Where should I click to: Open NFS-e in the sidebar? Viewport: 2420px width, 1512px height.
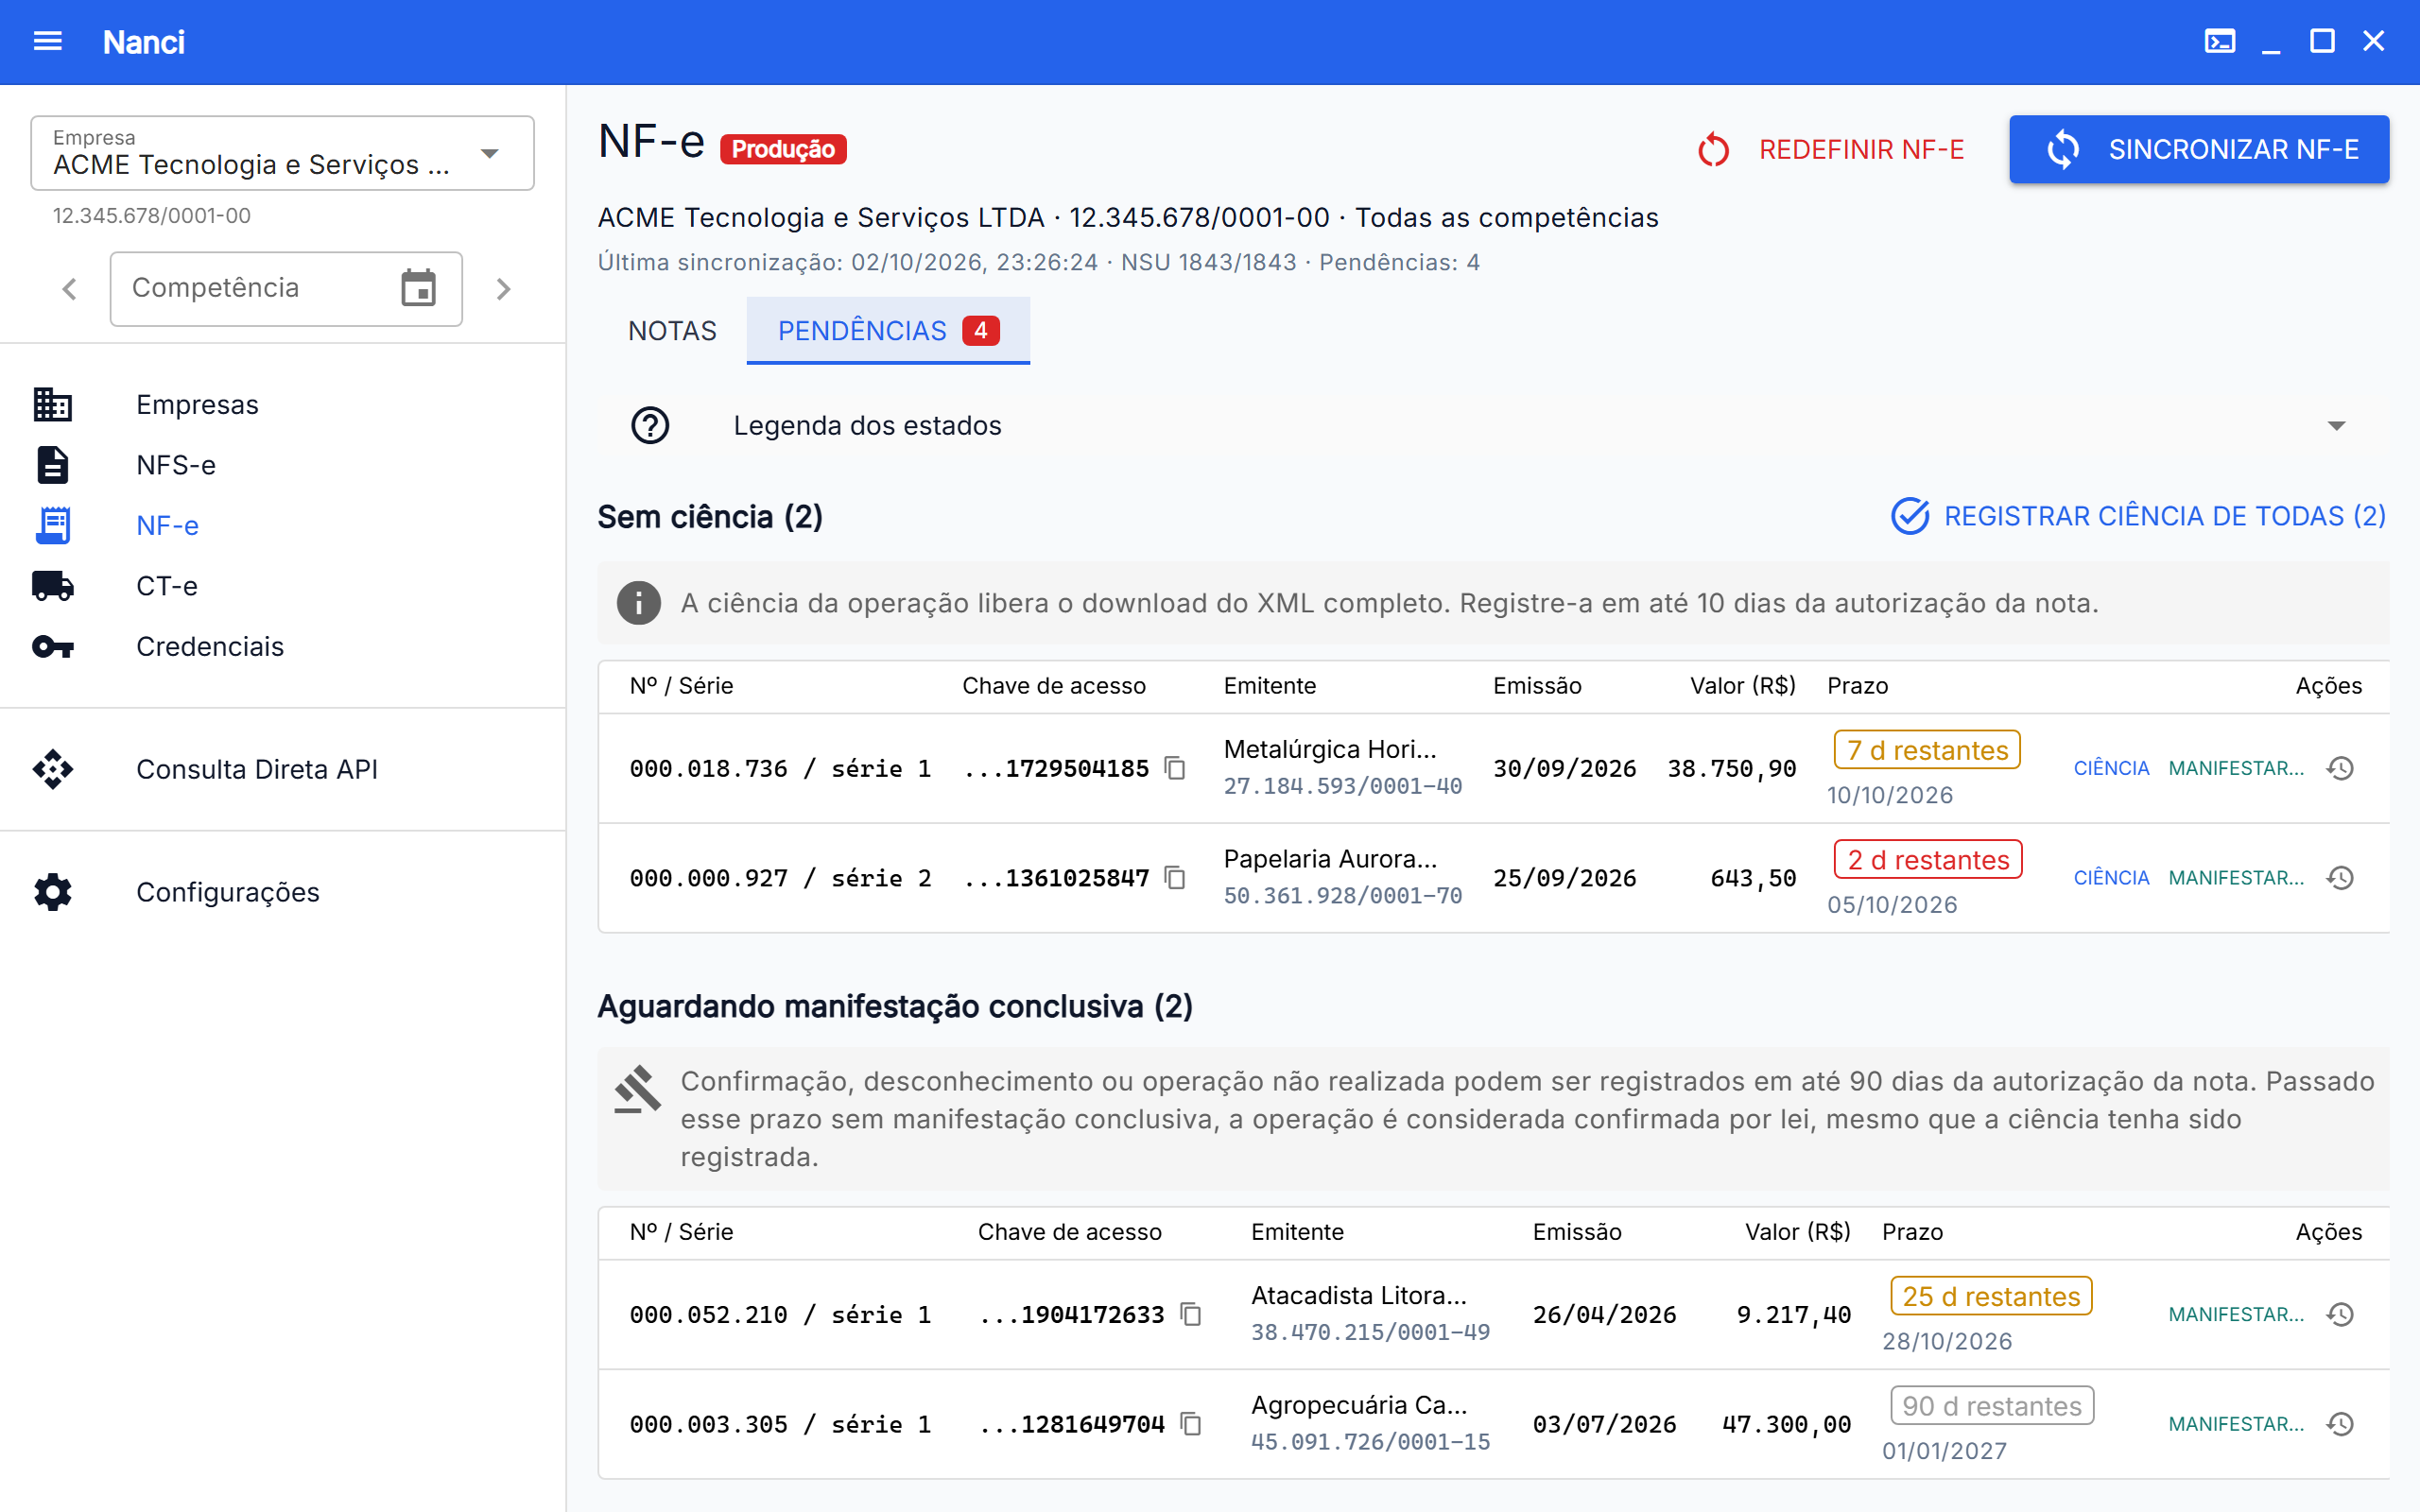pos(282,465)
